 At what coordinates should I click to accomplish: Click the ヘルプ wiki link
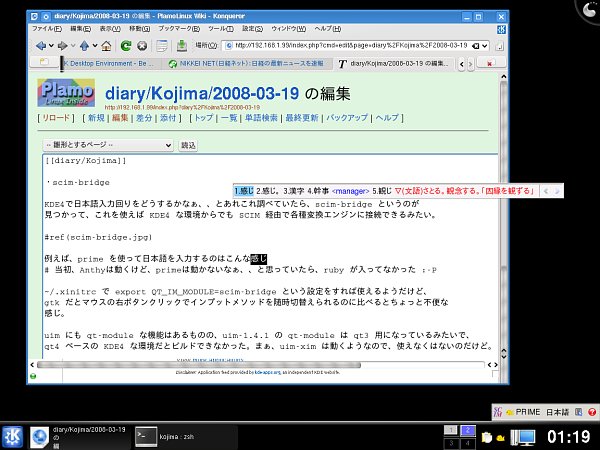[387, 118]
